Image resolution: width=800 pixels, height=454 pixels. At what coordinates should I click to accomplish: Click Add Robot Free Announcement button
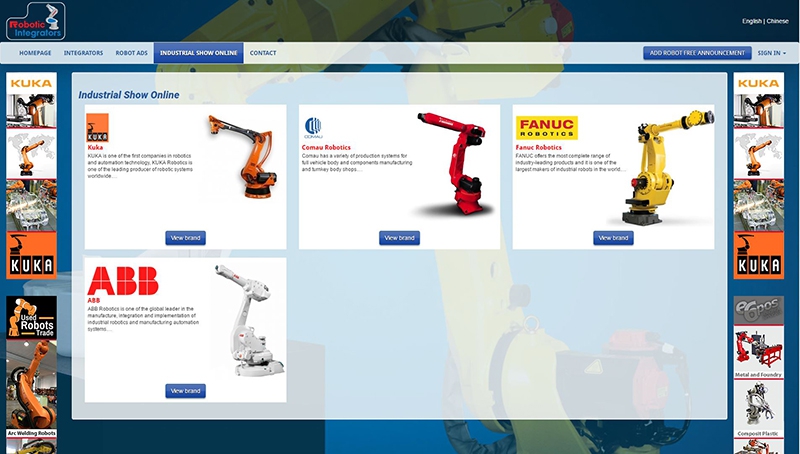(697, 53)
